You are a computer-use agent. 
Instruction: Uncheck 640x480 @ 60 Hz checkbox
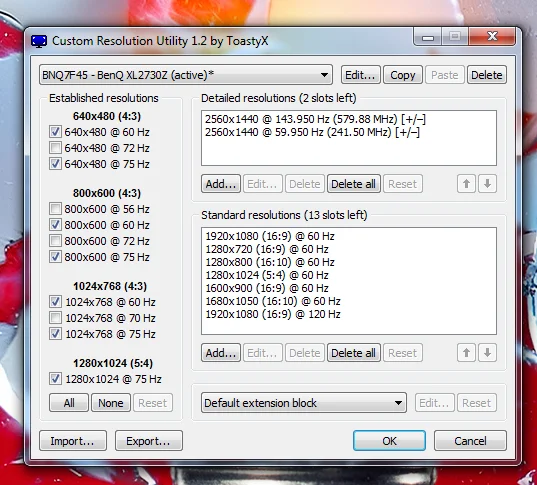point(55,132)
